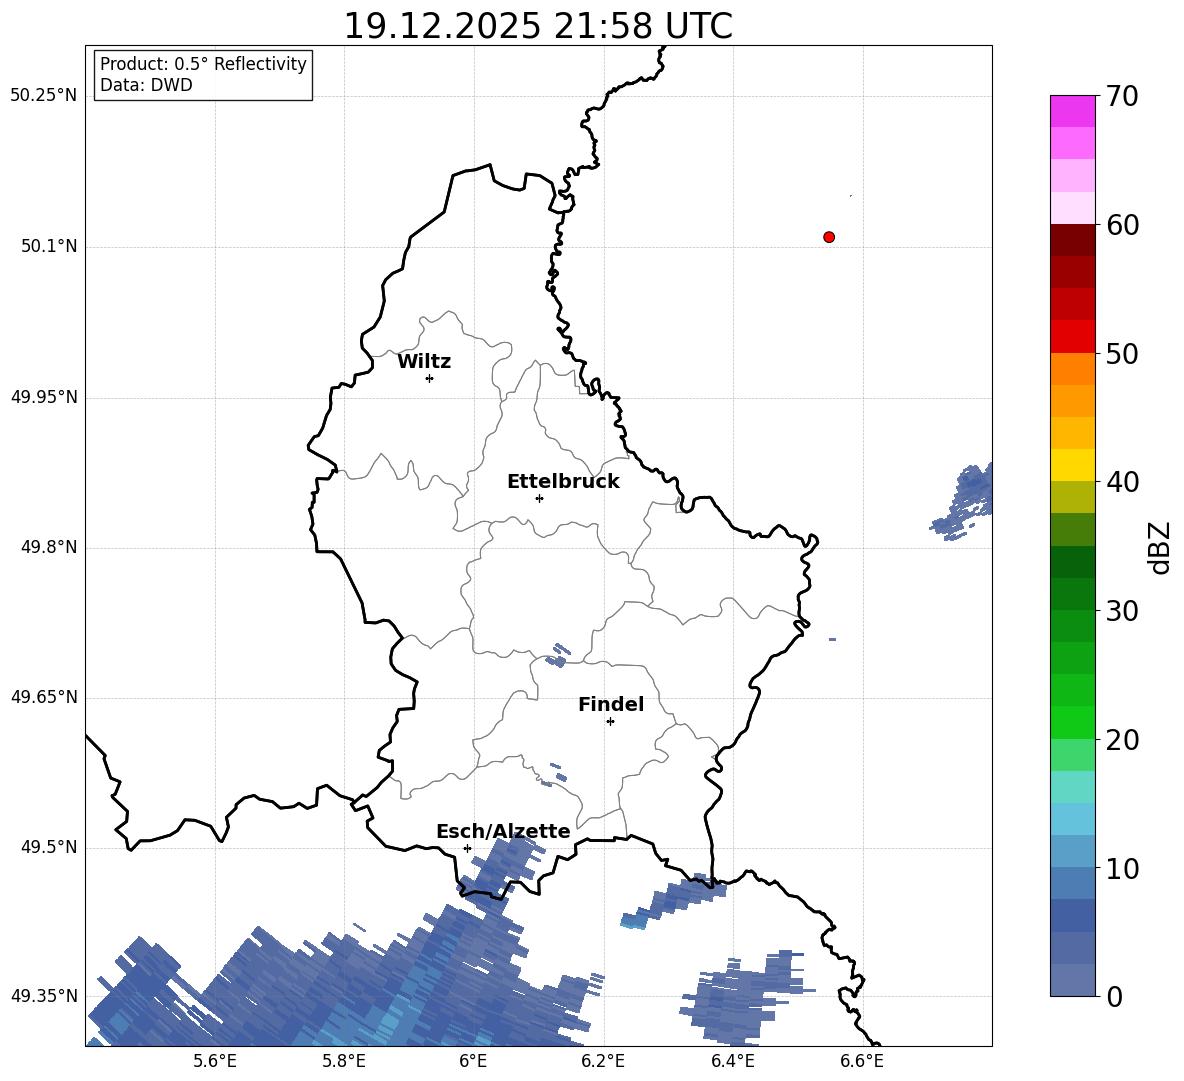Click the title 19.12.2025 21:58 UTC
1184x1081 pixels.
point(538,26)
